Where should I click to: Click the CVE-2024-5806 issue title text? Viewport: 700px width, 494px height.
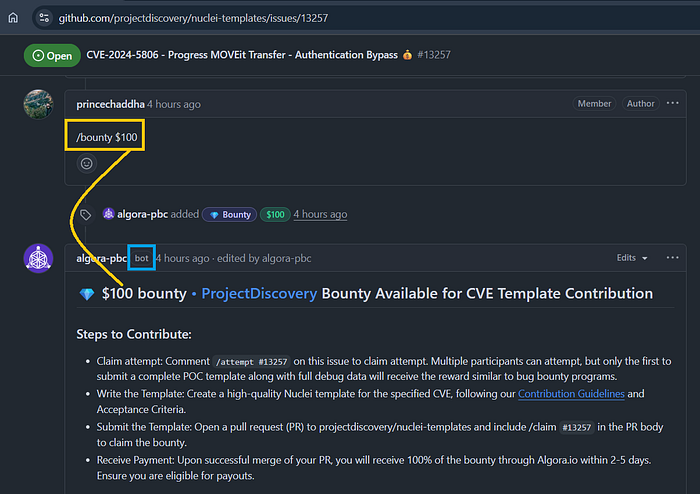pyautogui.click(x=242, y=54)
